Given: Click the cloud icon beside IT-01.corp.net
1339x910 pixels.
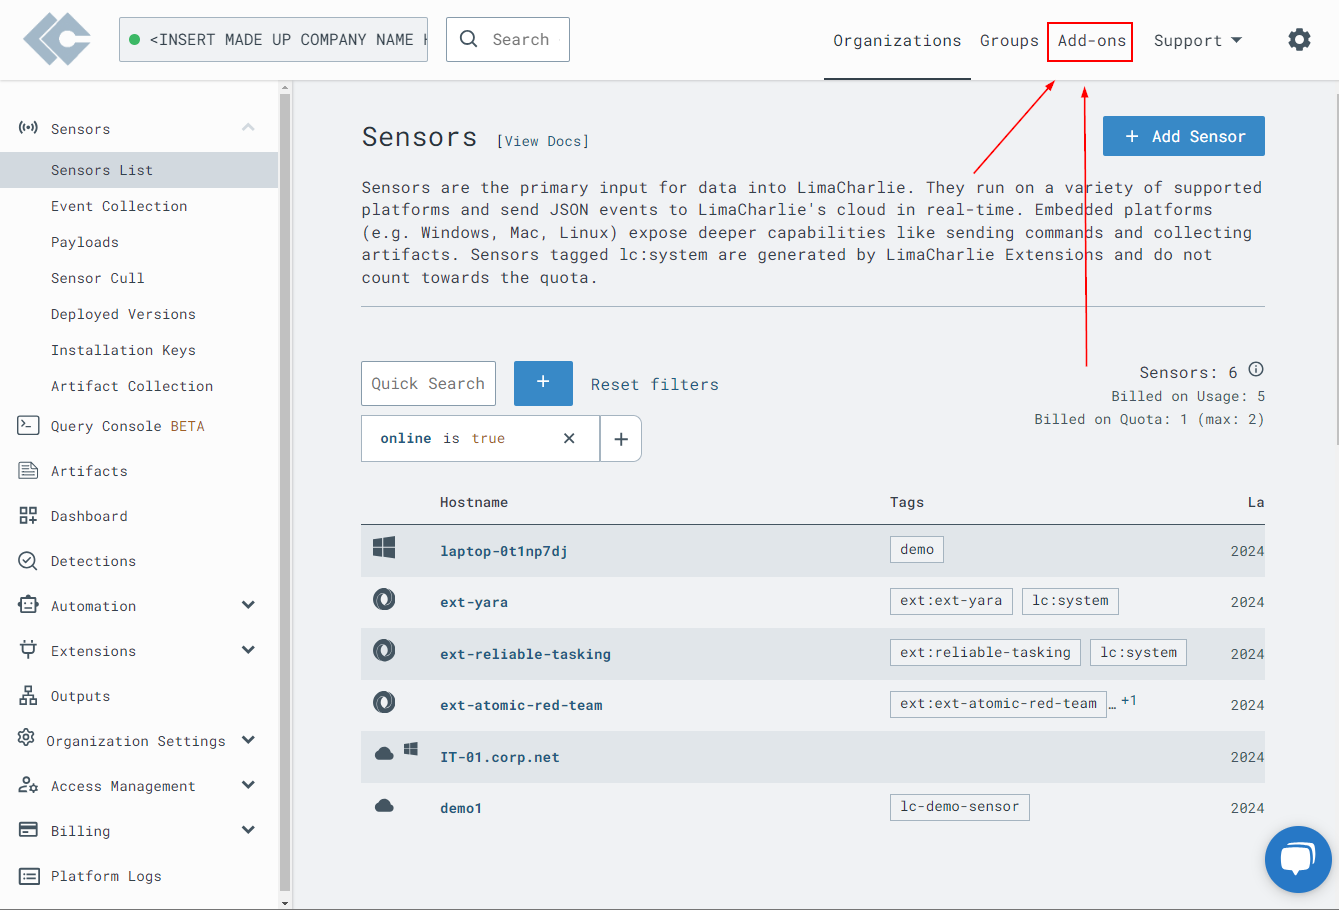Looking at the screenshot, I should (384, 753).
